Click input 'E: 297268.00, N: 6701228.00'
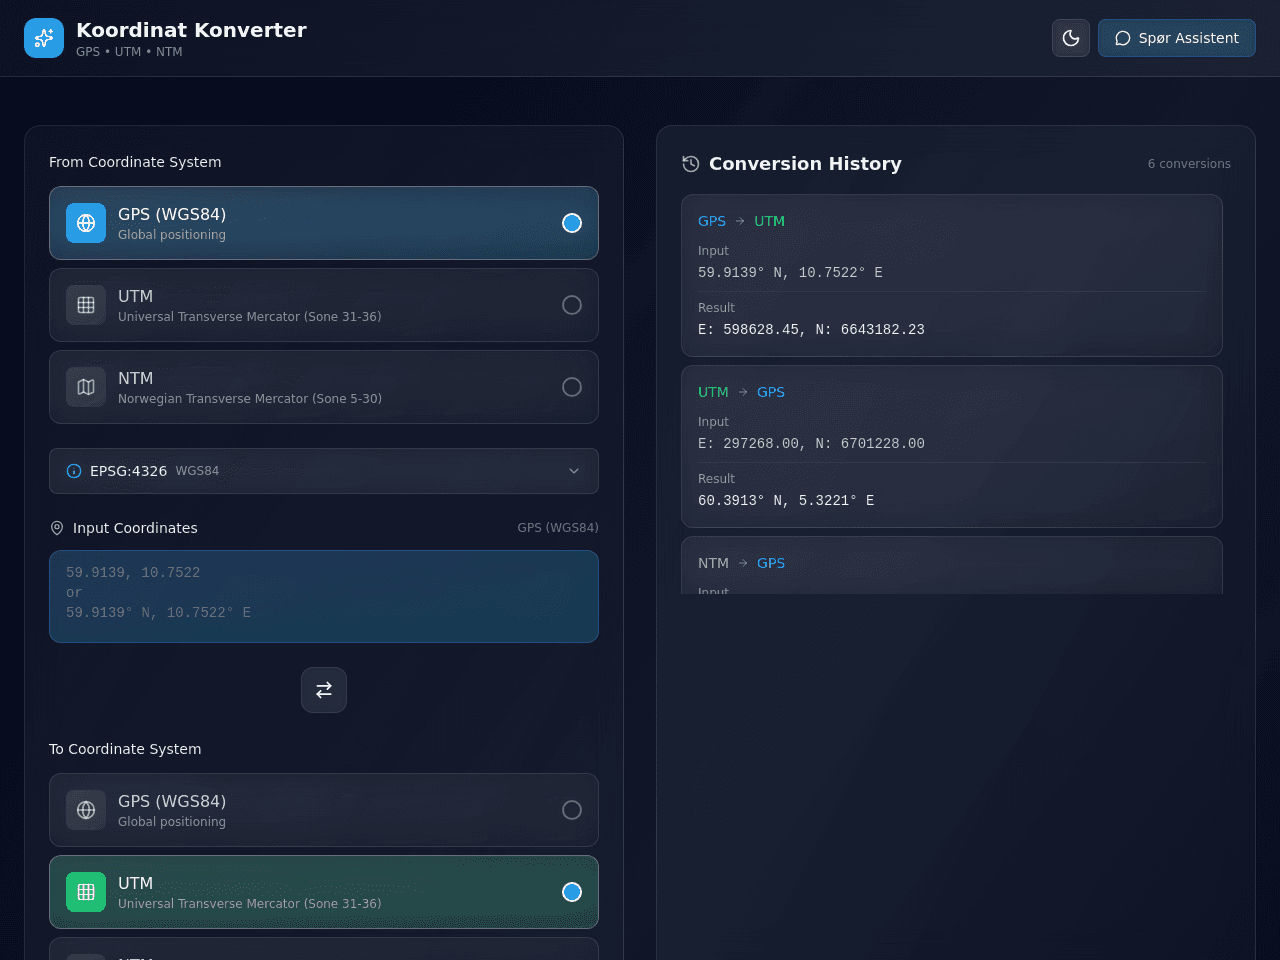The width and height of the screenshot is (1280, 960). click(811, 444)
